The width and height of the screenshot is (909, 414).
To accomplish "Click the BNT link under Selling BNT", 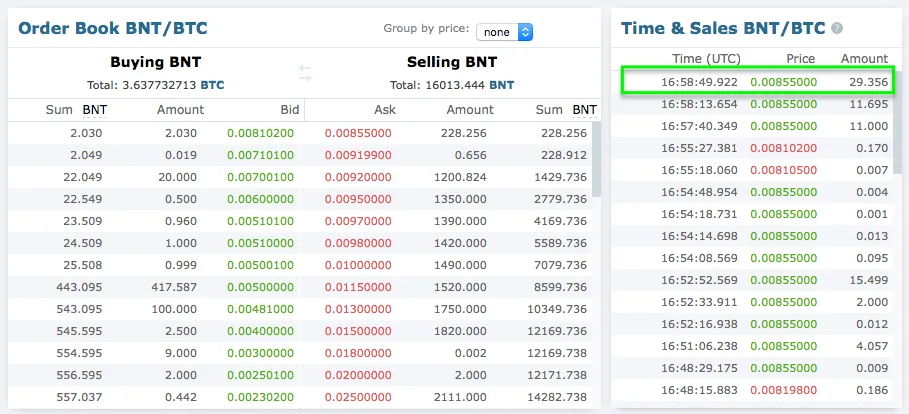I will point(501,85).
